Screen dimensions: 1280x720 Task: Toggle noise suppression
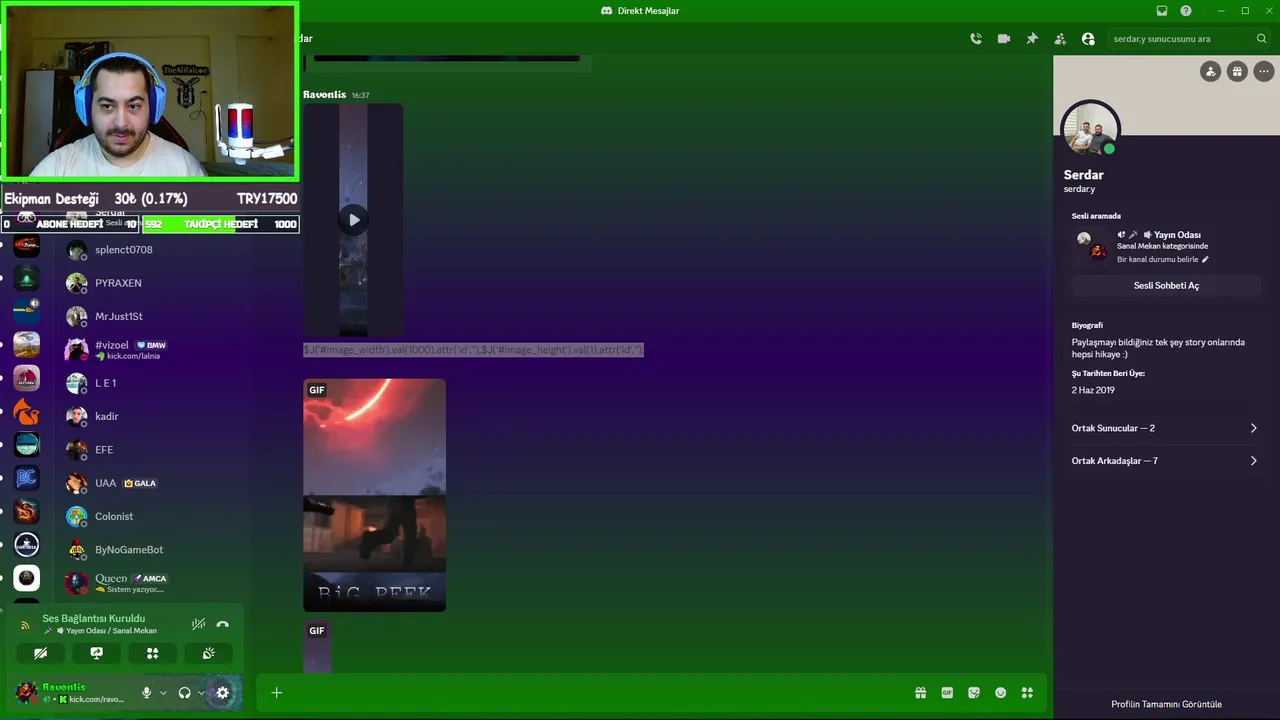tap(198, 624)
